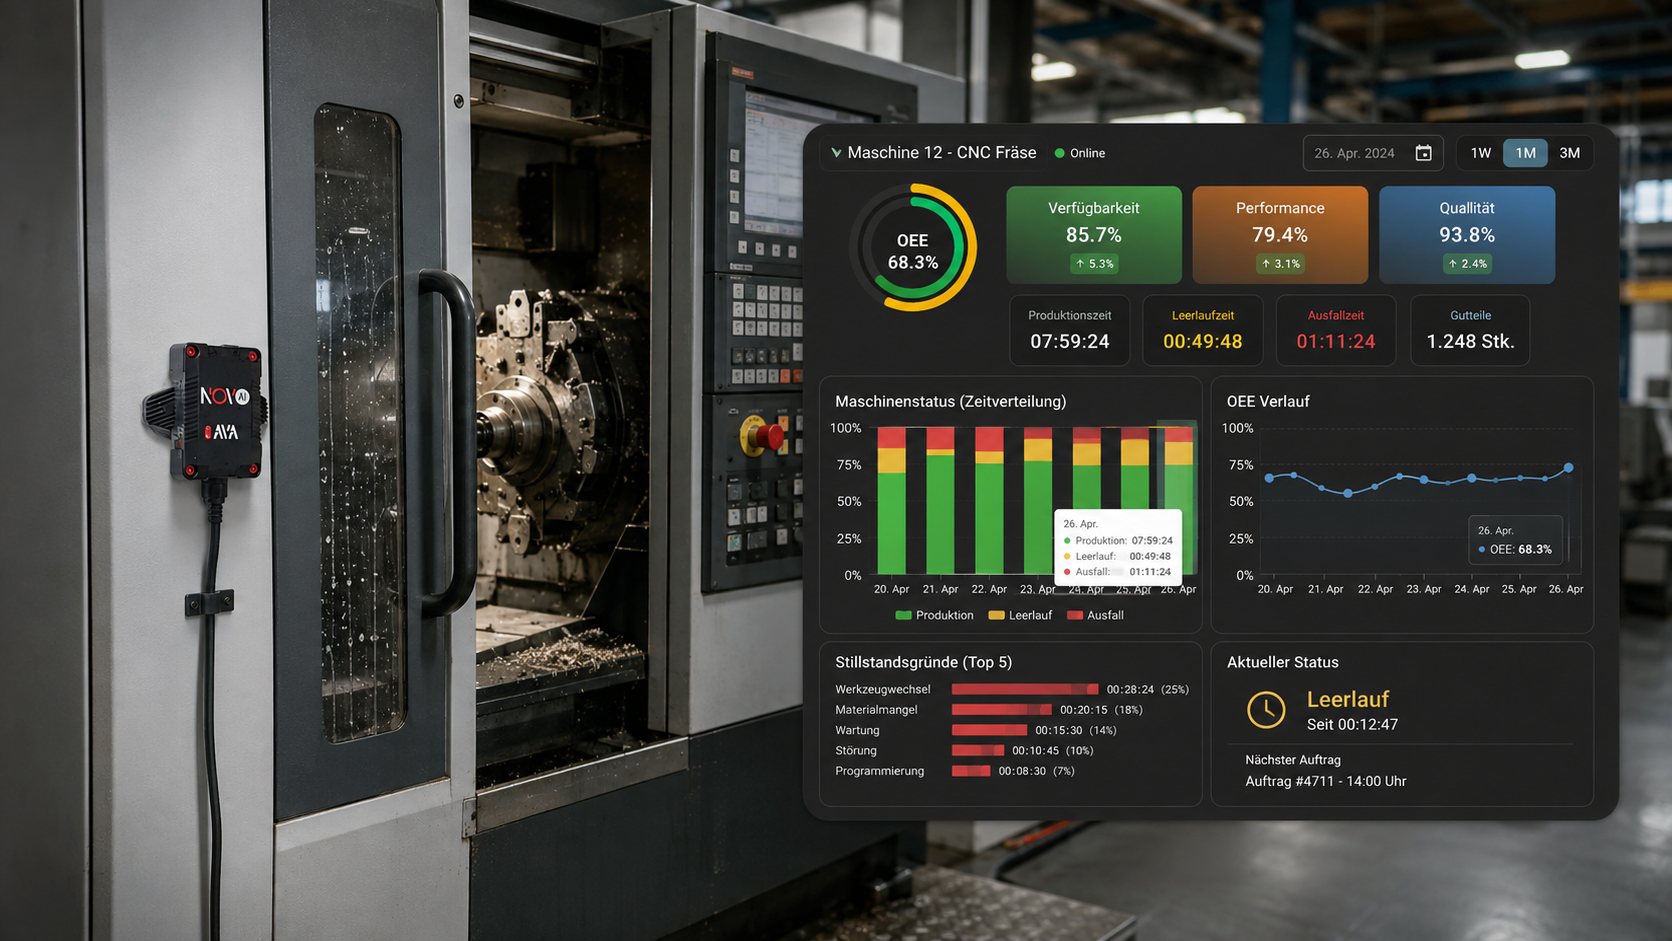The height and width of the screenshot is (941, 1672).
Task: Toggle Leerlauf legend entry in chart
Action: point(1020,615)
